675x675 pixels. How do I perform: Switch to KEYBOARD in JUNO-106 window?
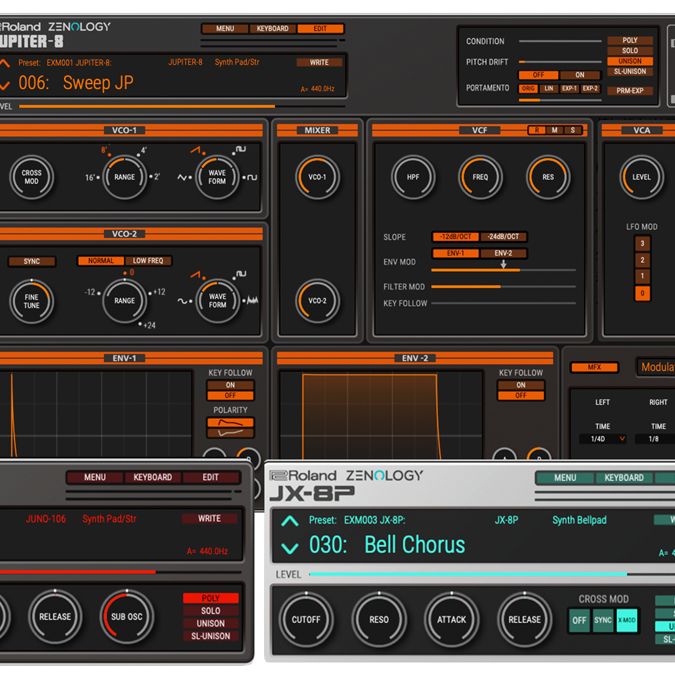click(152, 477)
